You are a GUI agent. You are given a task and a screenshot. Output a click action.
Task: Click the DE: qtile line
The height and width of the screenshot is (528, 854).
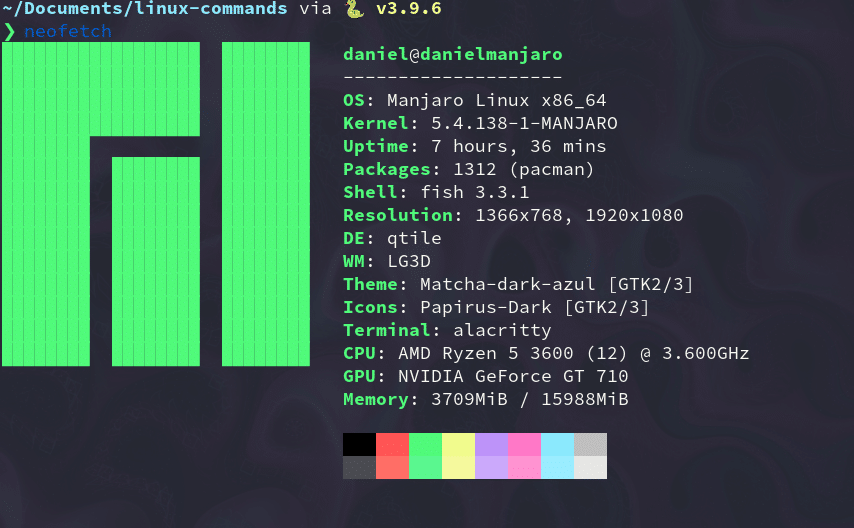click(392, 238)
